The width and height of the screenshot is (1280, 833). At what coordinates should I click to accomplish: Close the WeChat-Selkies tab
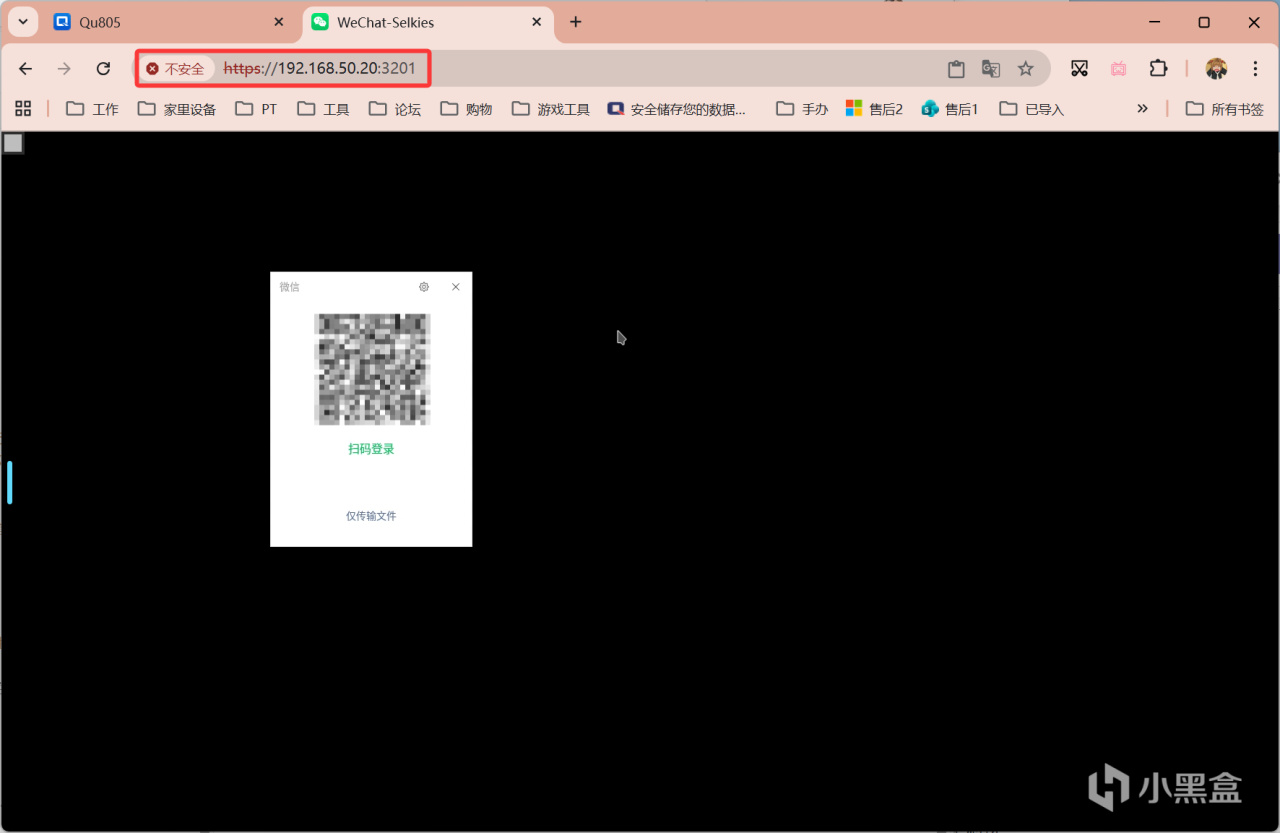(536, 22)
